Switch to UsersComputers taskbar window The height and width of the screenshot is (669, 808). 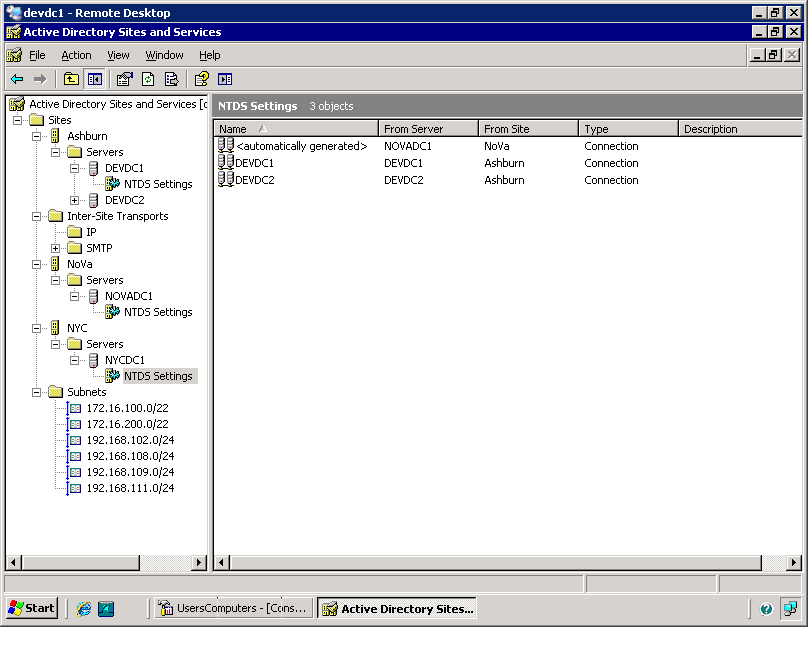pyautogui.click(x=234, y=608)
